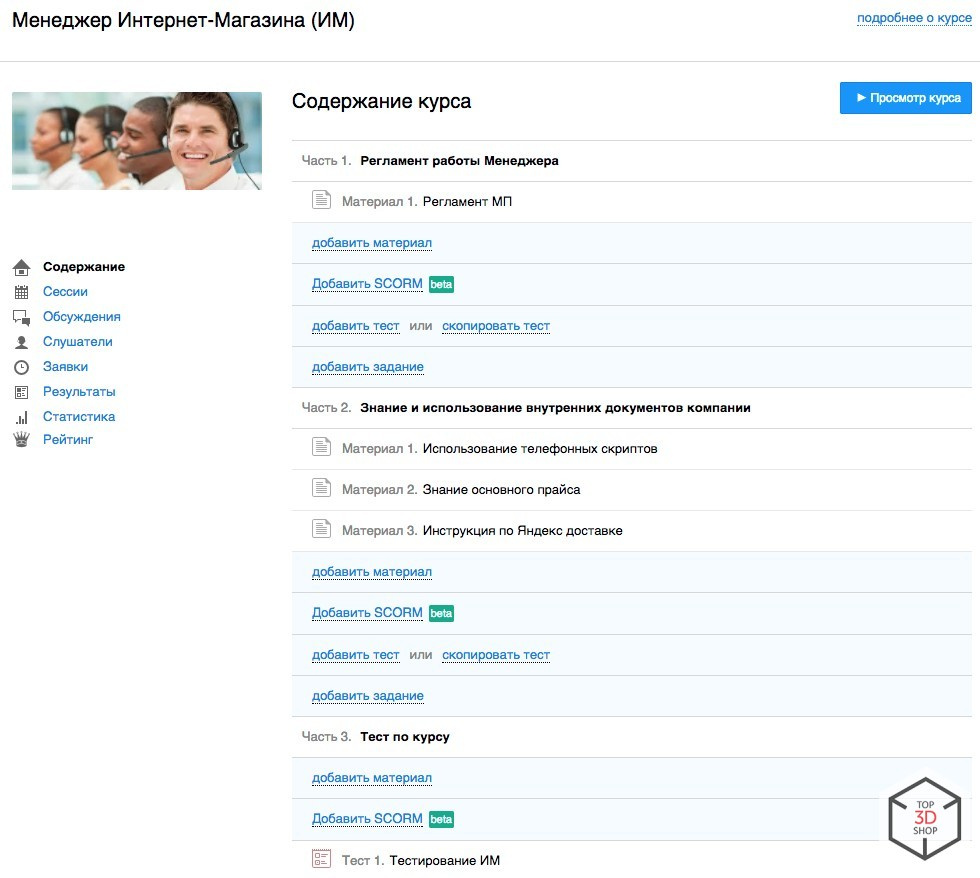
Task: Click the house icon beside Содержание
Action: 21,267
